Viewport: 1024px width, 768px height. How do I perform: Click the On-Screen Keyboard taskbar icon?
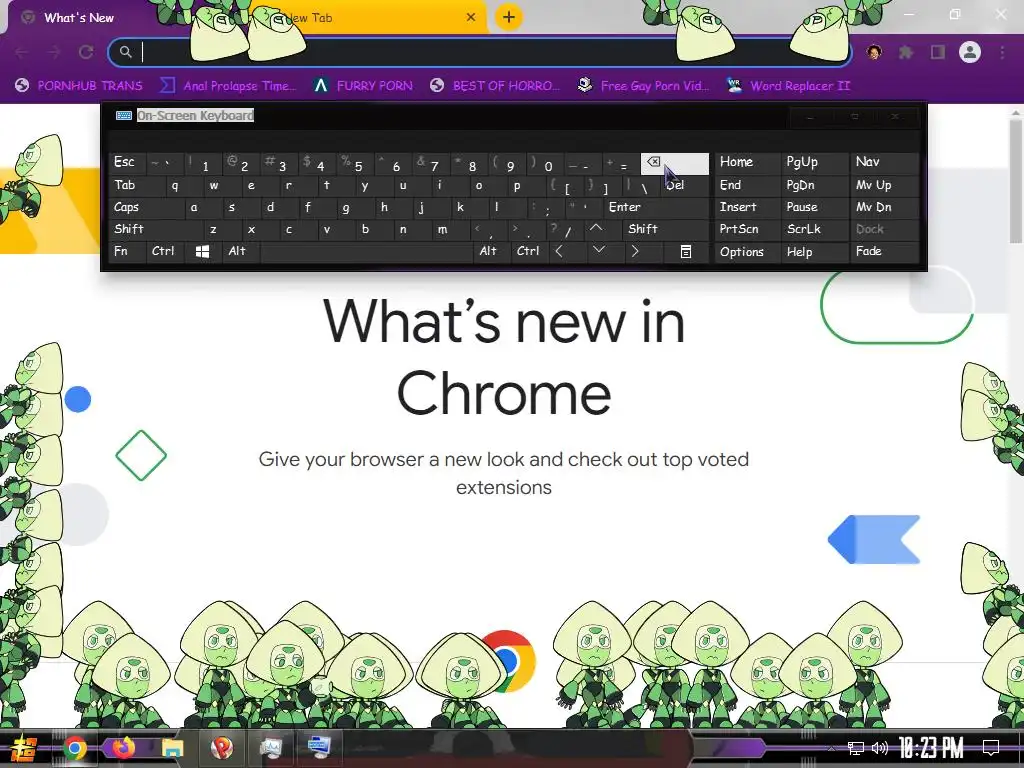click(x=319, y=748)
